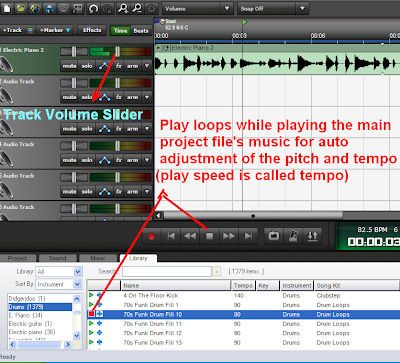Create a new project with the blank page icon

pyautogui.click(x=7, y=8)
